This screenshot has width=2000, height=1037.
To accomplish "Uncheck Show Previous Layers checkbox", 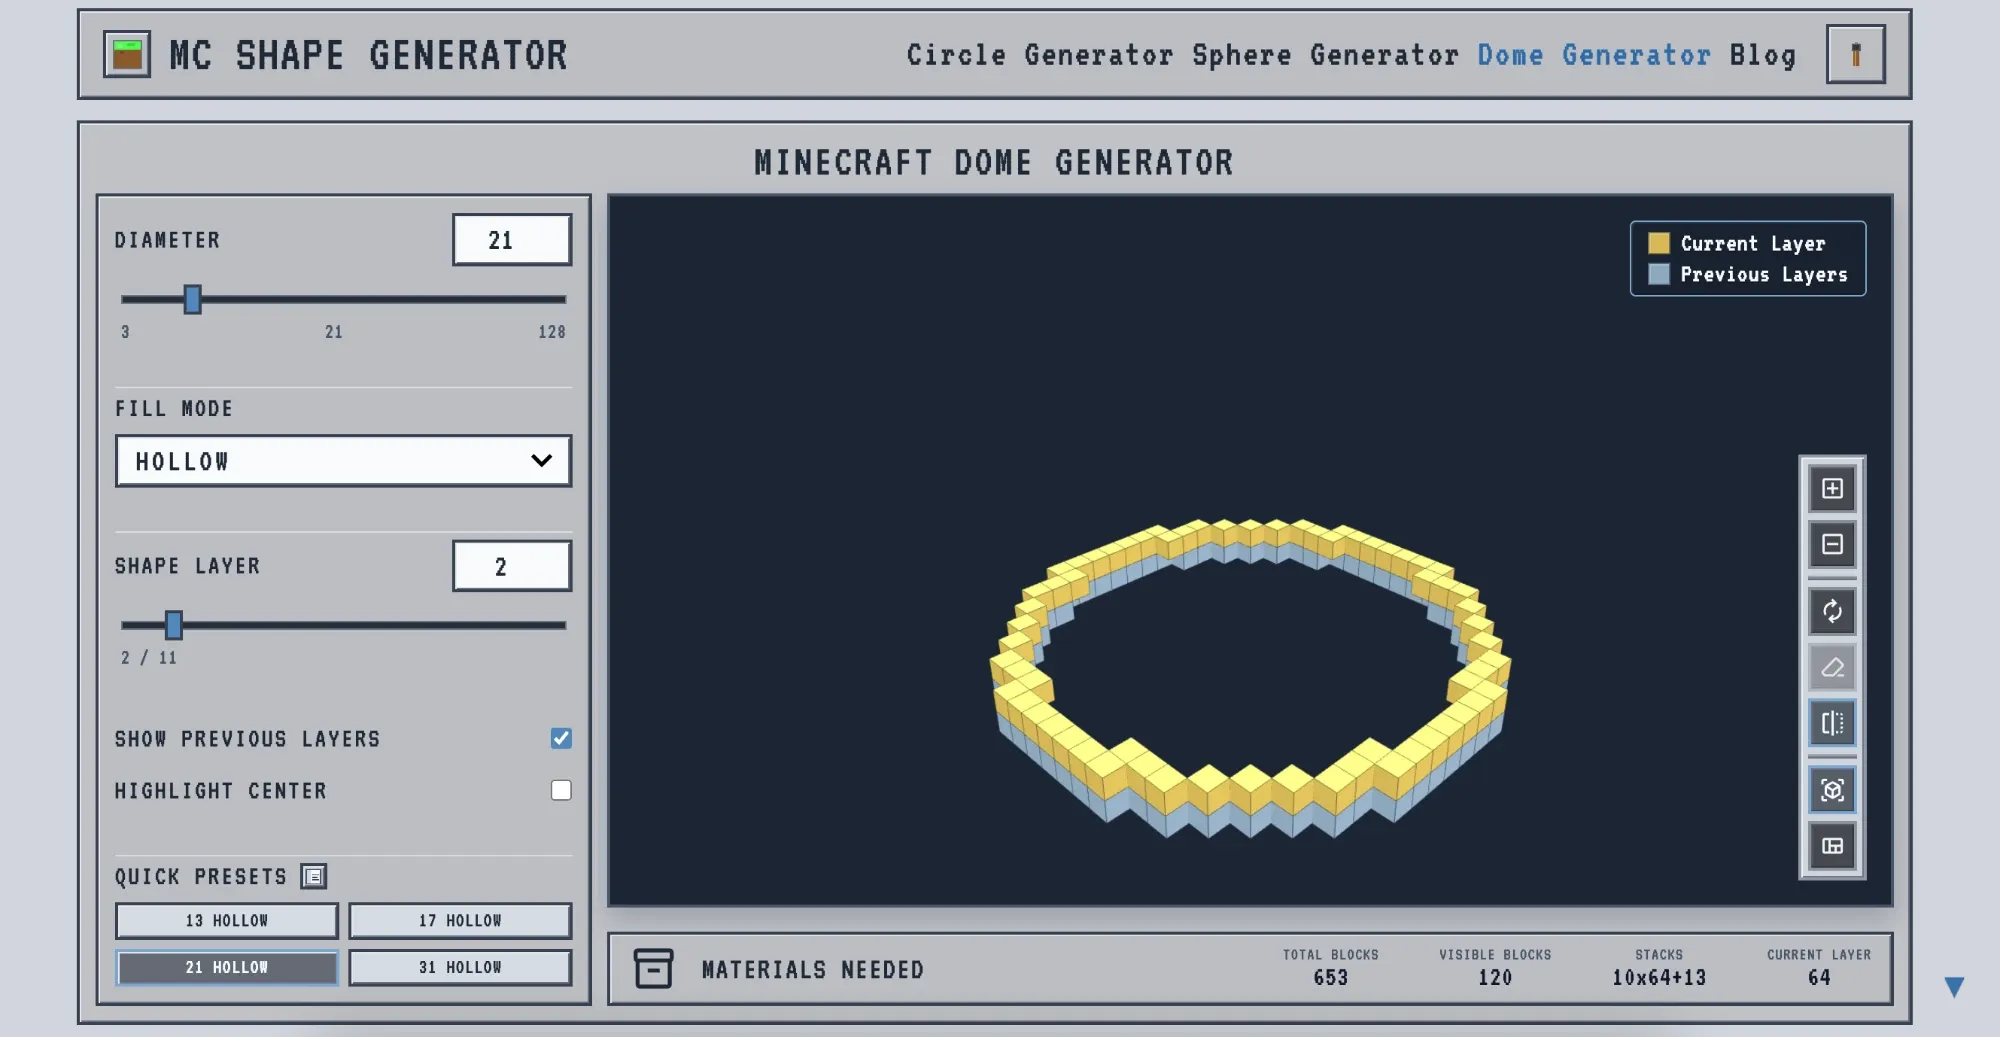I will [561, 738].
